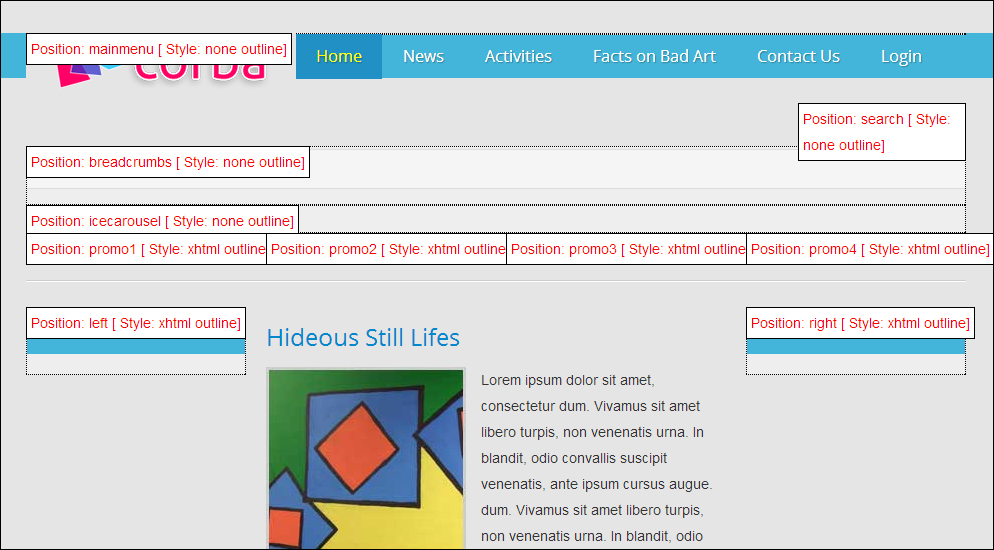Select the Position: mainmenu label
This screenshot has height=550, width=994.
(159, 49)
